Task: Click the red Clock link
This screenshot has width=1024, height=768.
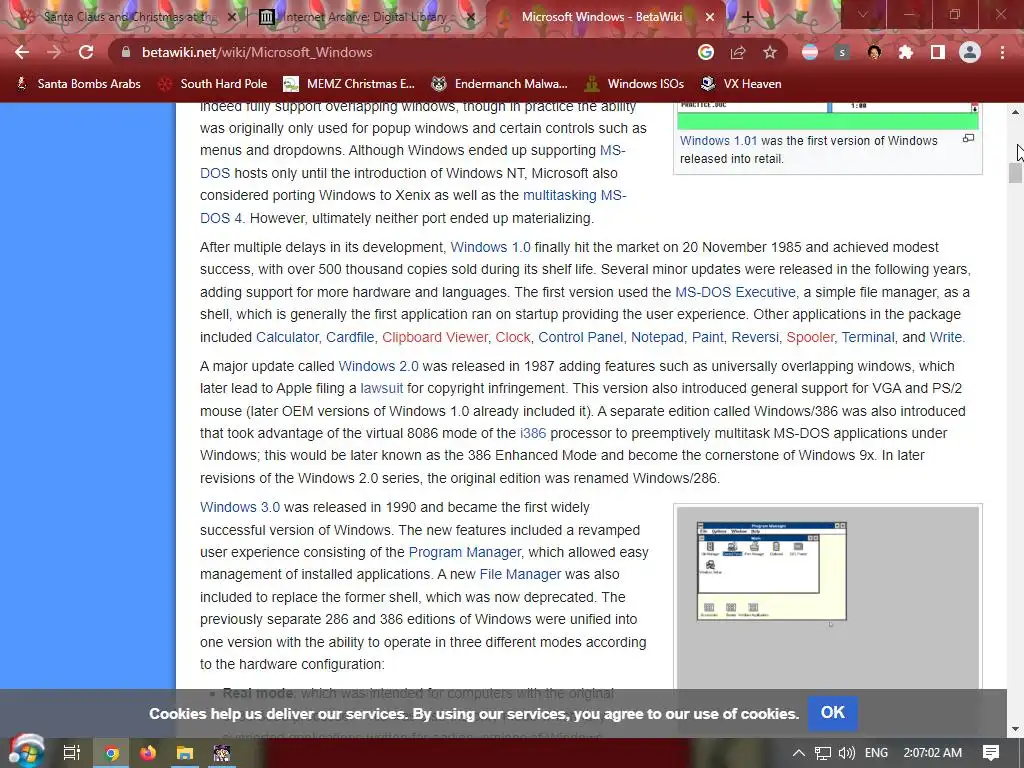Action: click(x=513, y=337)
